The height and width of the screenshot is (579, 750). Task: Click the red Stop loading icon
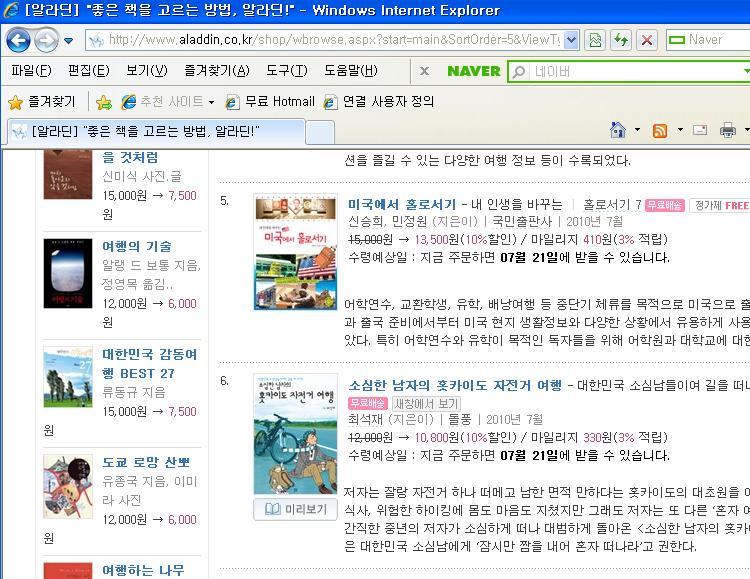click(x=647, y=40)
